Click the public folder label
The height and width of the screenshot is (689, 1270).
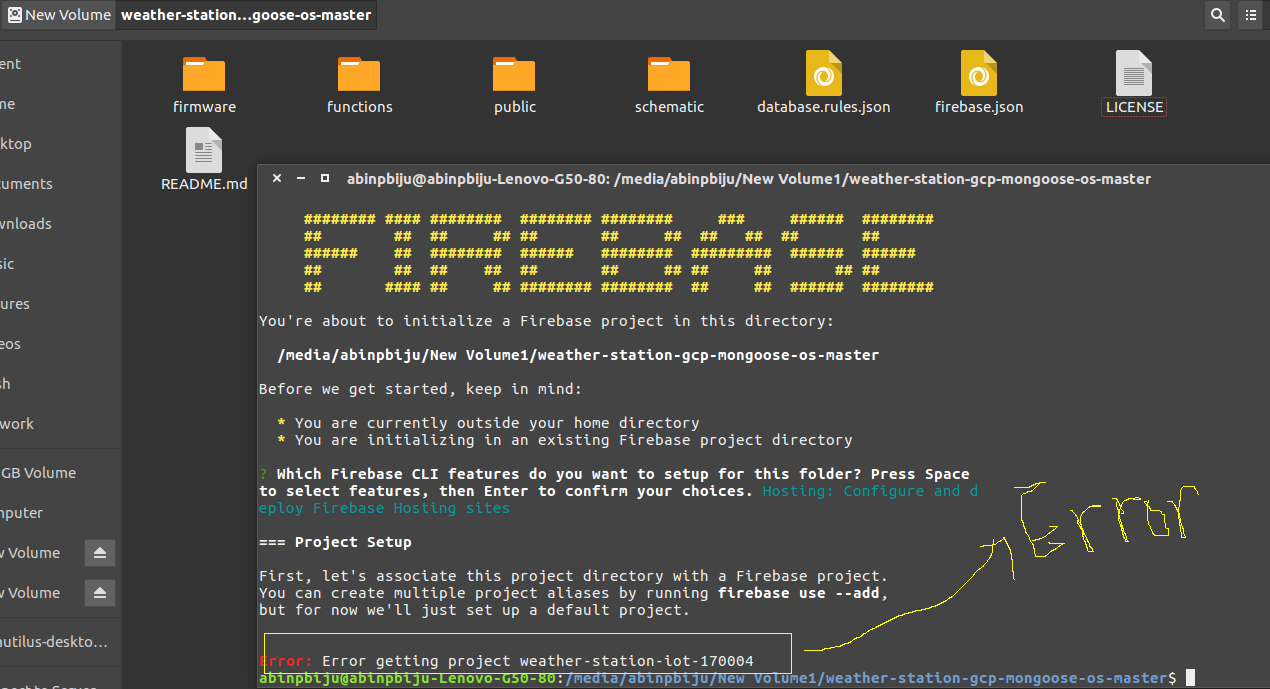click(x=515, y=107)
